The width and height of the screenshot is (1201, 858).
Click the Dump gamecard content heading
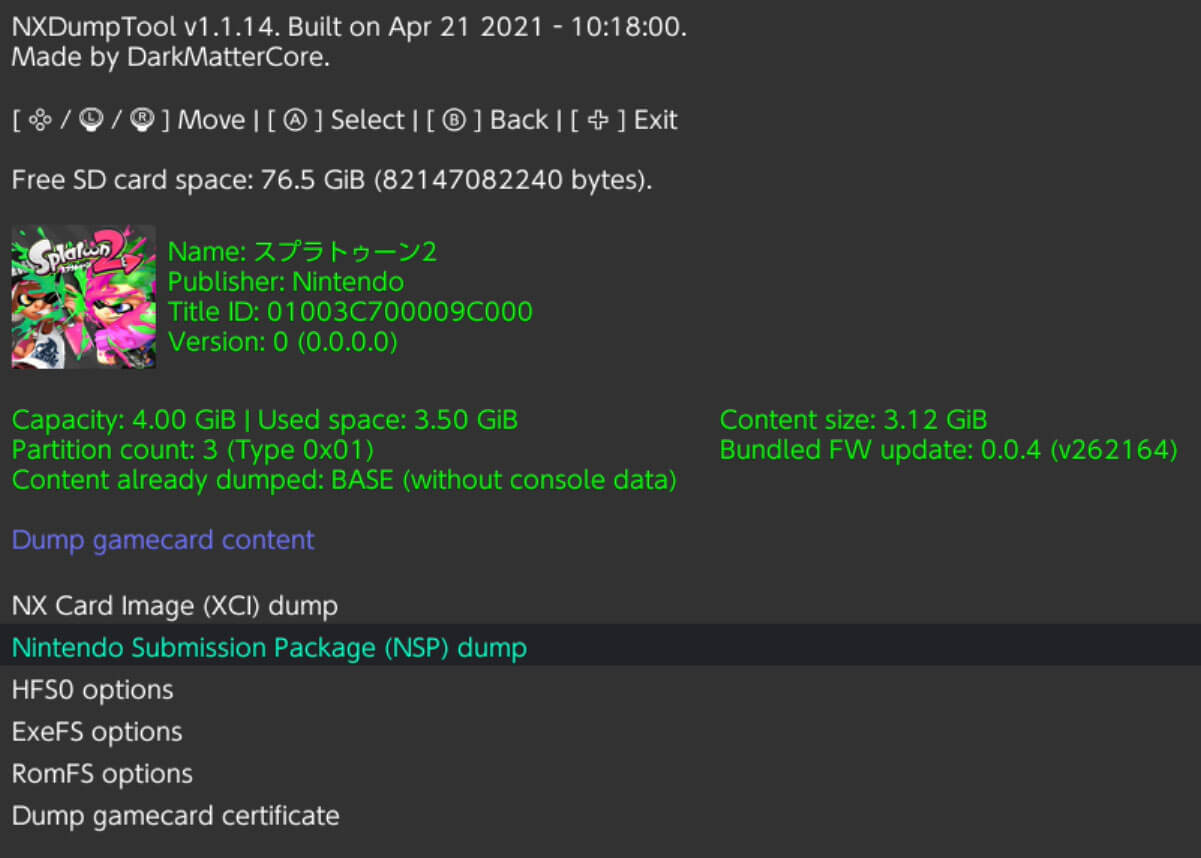coord(163,540)
